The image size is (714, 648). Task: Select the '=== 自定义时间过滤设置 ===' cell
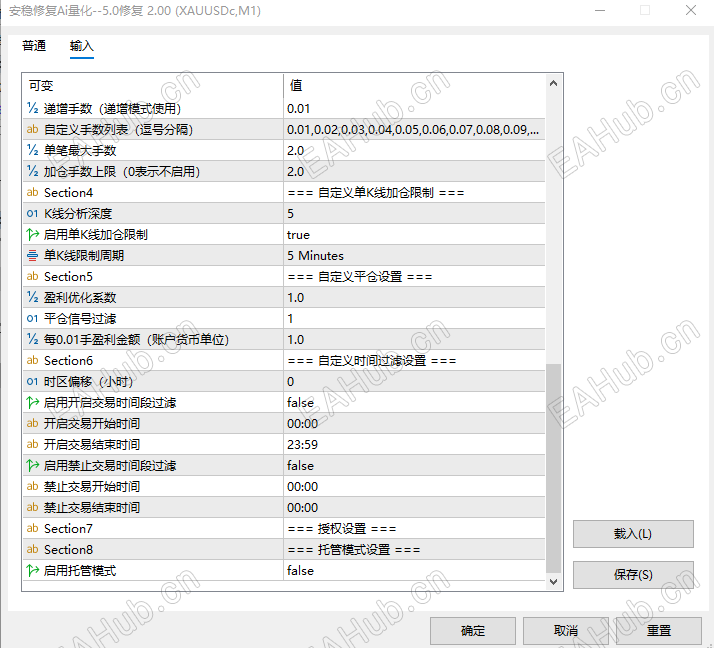(414, 361)
